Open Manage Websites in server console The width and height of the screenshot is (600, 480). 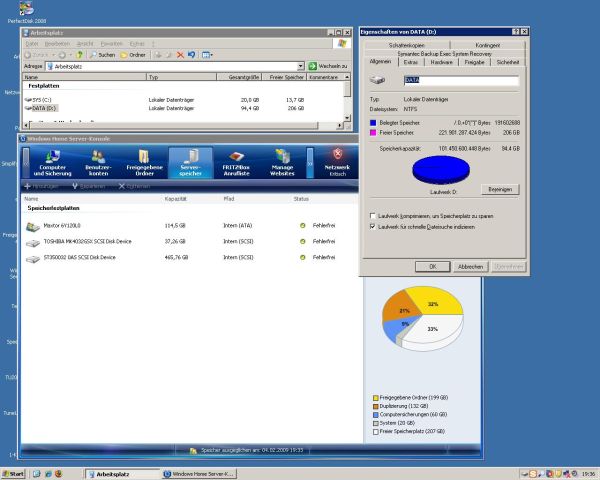pos(282,163)
